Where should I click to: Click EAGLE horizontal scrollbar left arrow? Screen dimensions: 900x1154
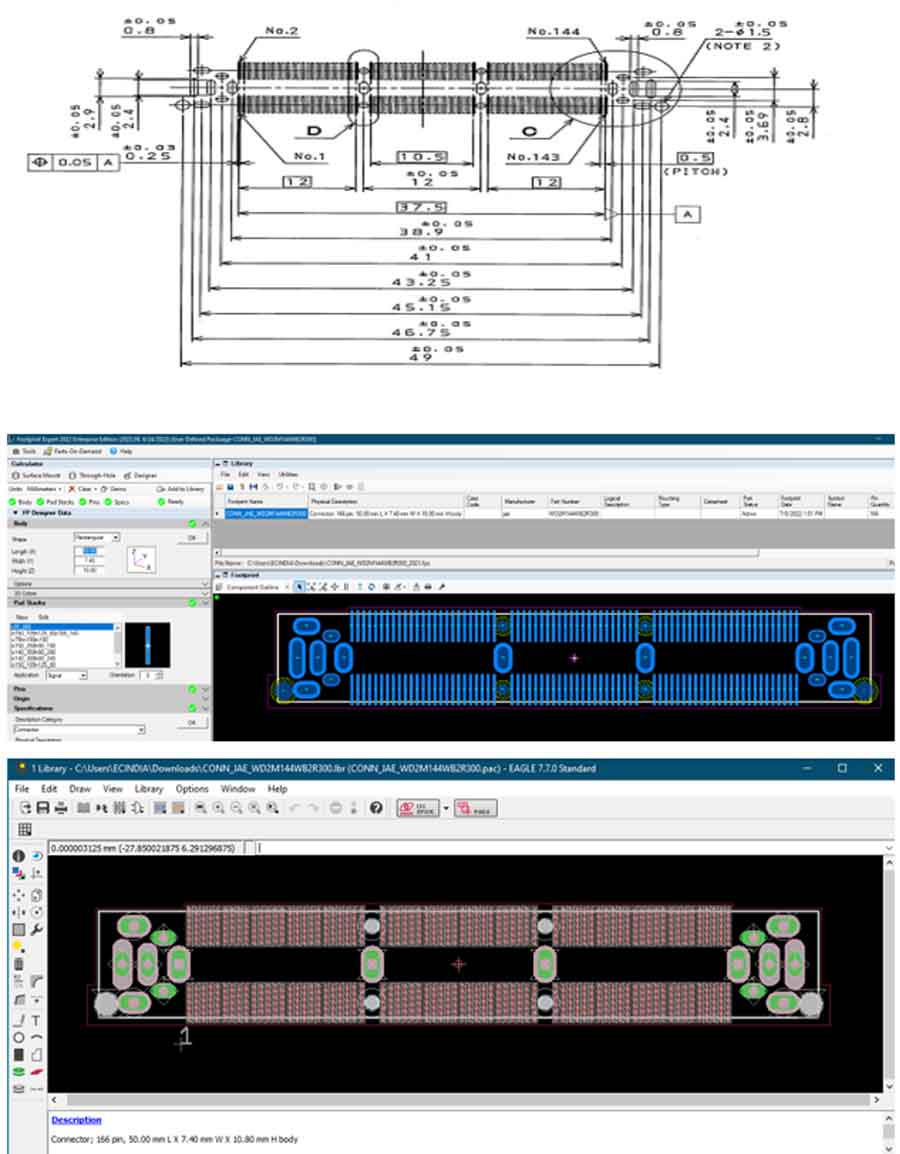[x=55, y=1100]
